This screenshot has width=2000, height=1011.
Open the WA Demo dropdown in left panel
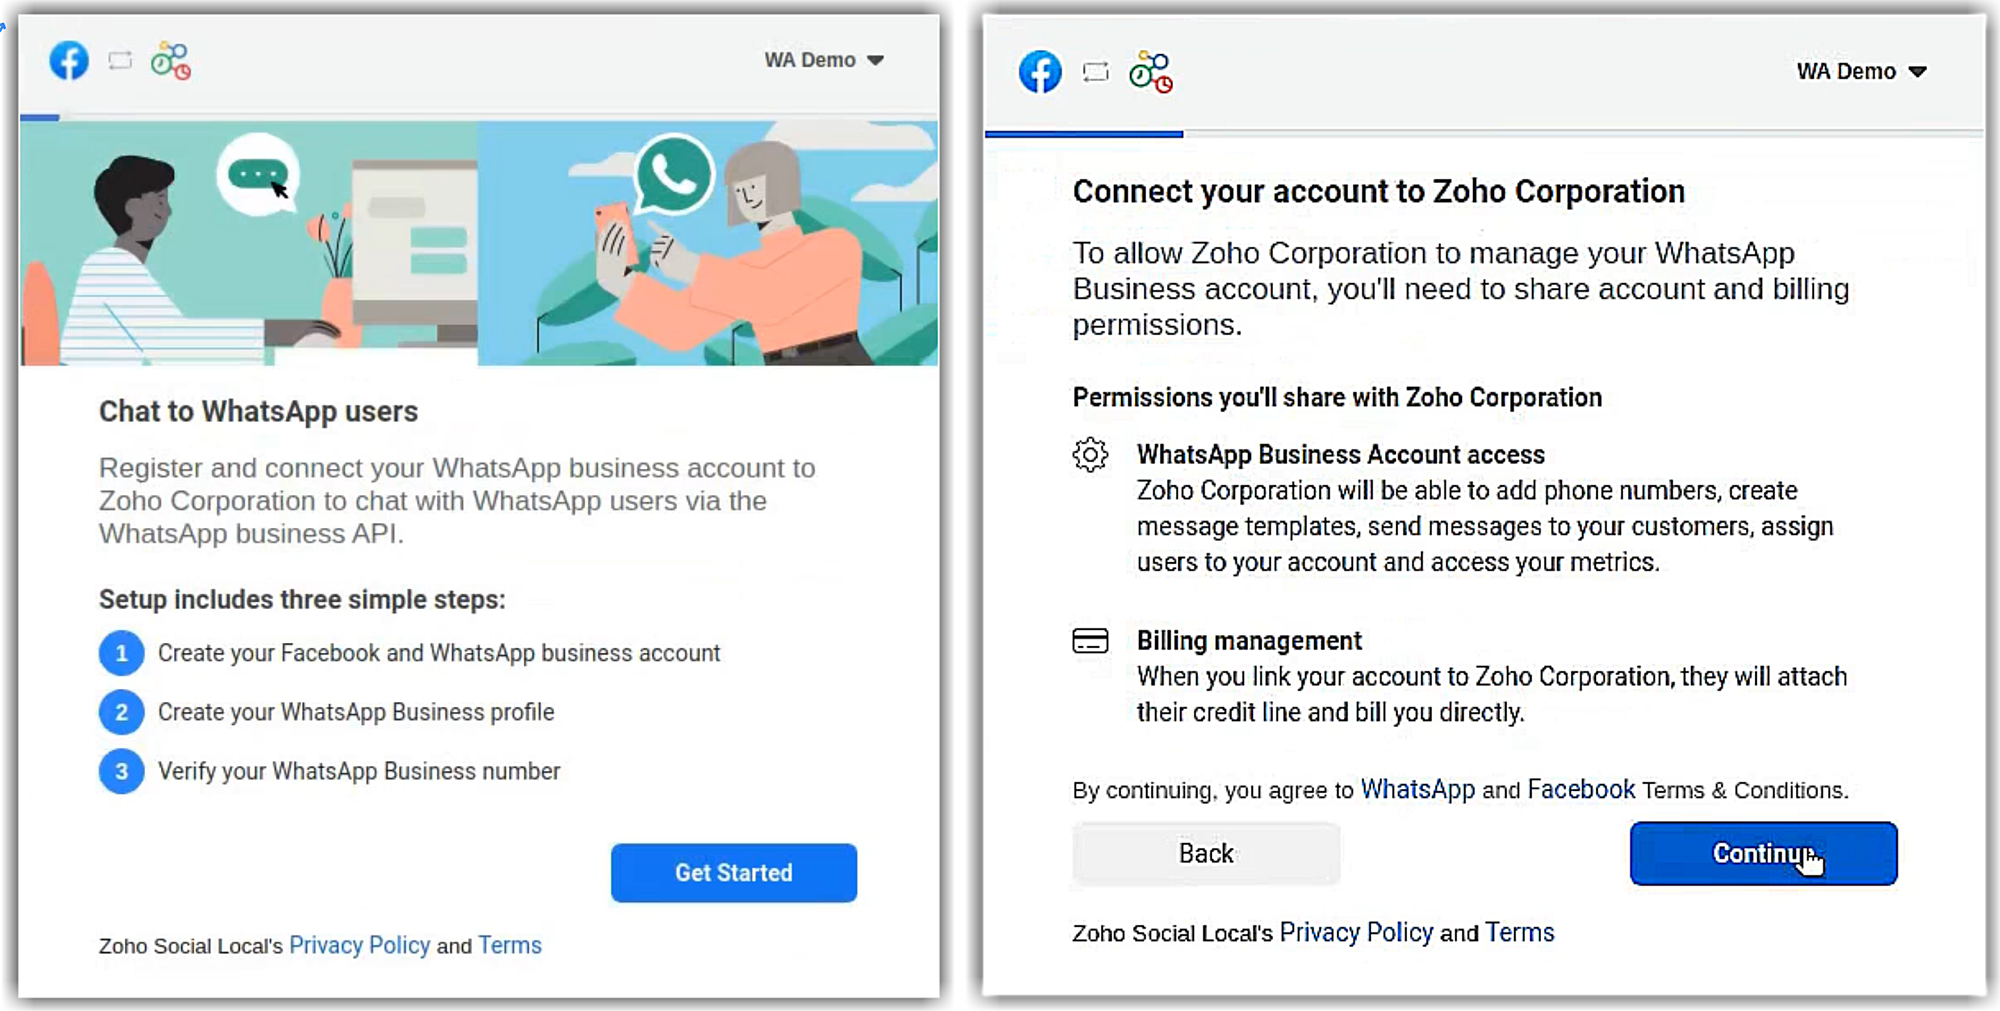pyautogui.click(x=824, y=60)
